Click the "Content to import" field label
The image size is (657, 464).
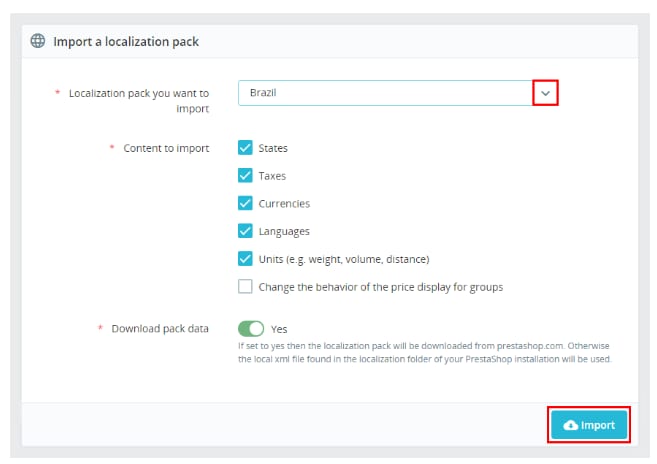click(x=166, y=148)
